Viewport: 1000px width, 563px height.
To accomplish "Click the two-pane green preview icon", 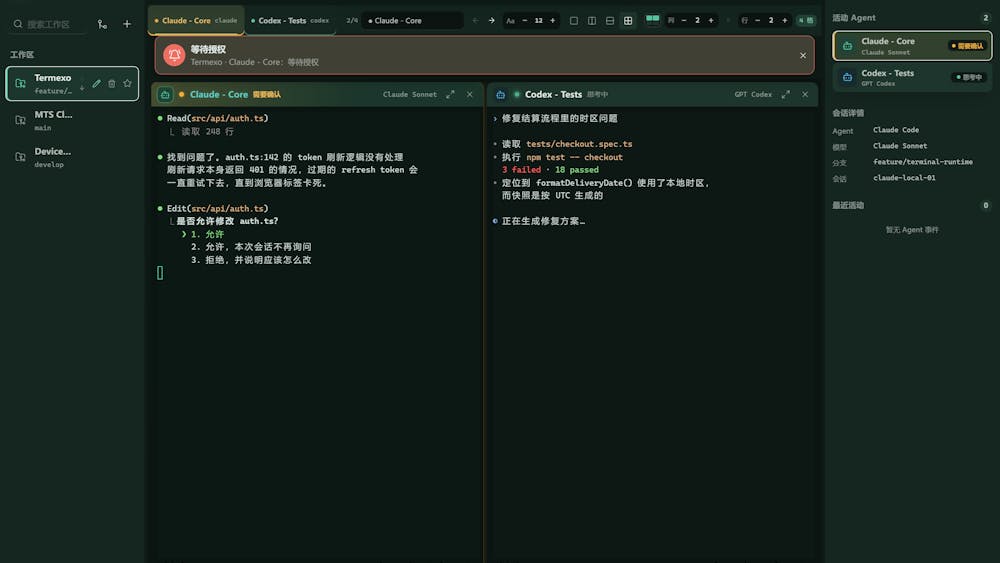I will coord(652,19).
